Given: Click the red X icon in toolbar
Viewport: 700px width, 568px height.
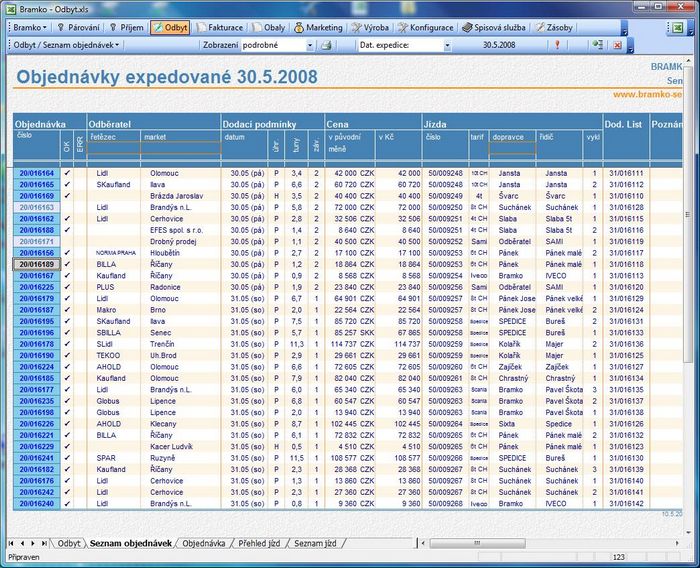Looking at the screenshot, I should click(617, 45).
